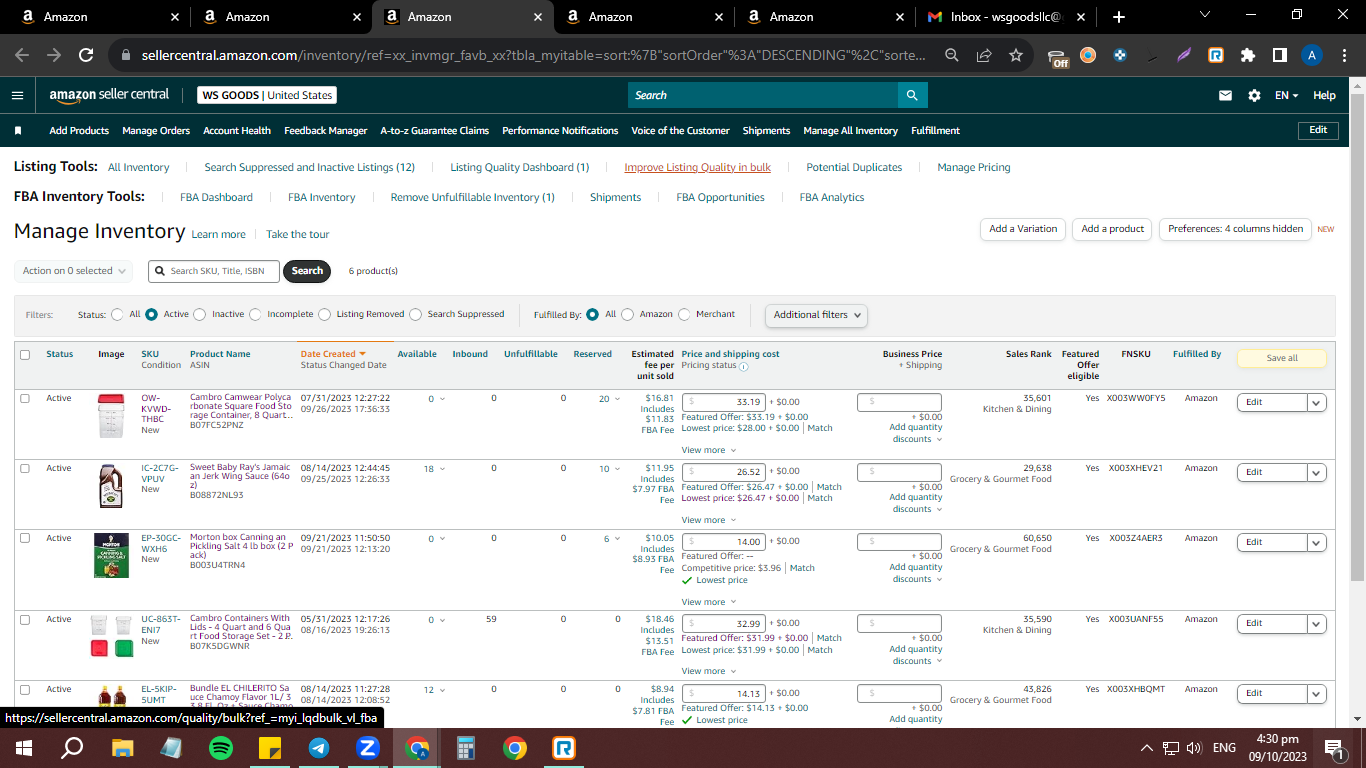Check the Morton Canning Salt row checkbox

coord(25,538)
